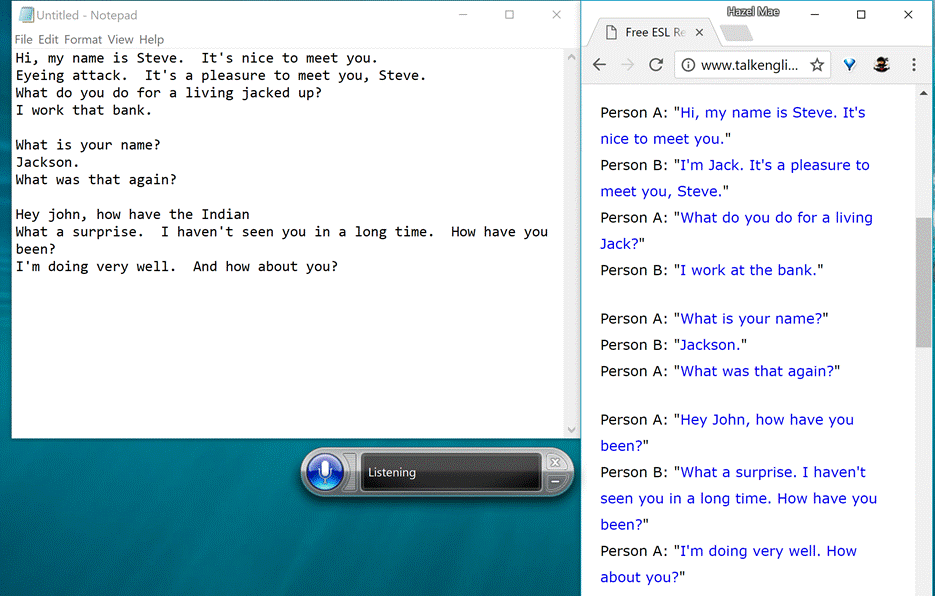Minimize the speech recognition bar
The width and height of the screenshot is (935, 596).
pyautogui.click(x=555, y=482)
